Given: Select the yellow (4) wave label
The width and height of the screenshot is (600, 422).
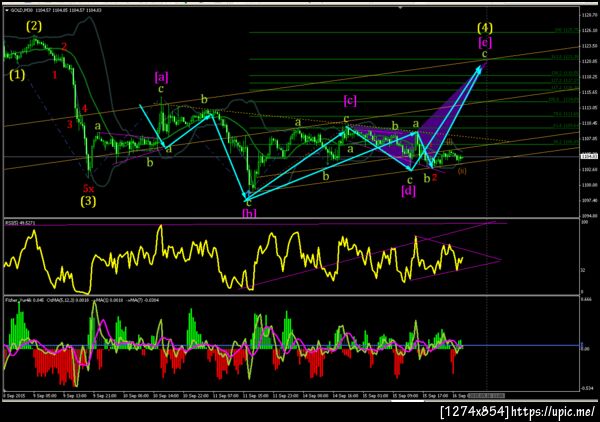Looking at the screenshot, I should tap(485, 28).
